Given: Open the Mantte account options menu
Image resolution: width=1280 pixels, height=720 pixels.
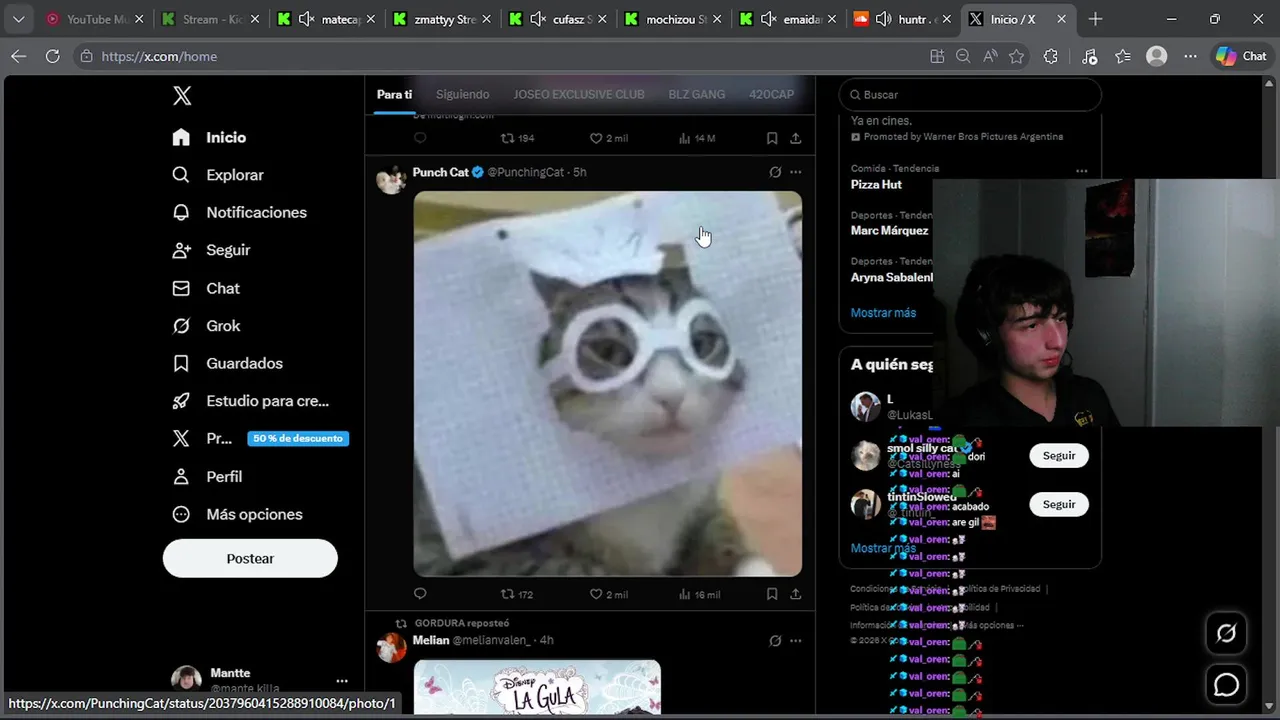Looking at the screenshot, I should click(x=342, y=680).
